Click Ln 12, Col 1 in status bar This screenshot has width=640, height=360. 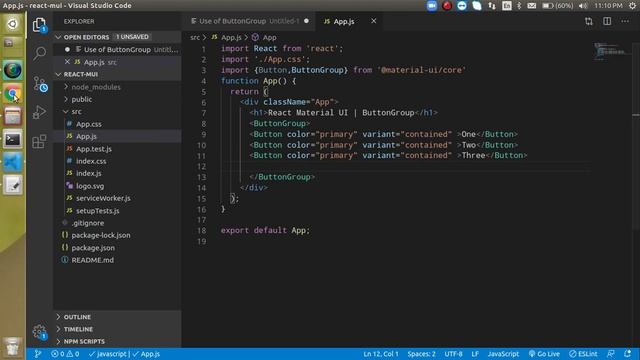pyautogui.click(x=381, y=354)
